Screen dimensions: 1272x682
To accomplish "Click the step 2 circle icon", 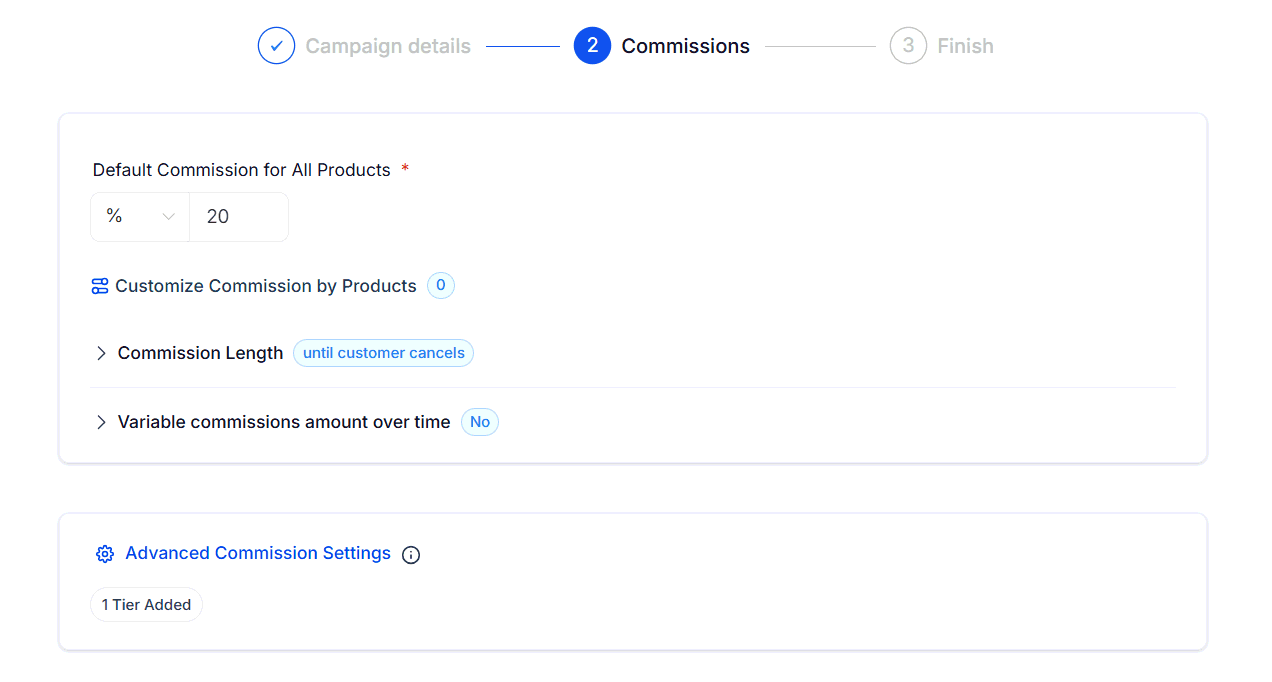I will click(592, 46).
